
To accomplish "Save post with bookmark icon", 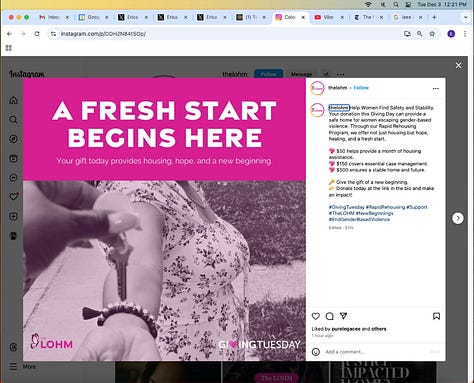I will 436,316.
